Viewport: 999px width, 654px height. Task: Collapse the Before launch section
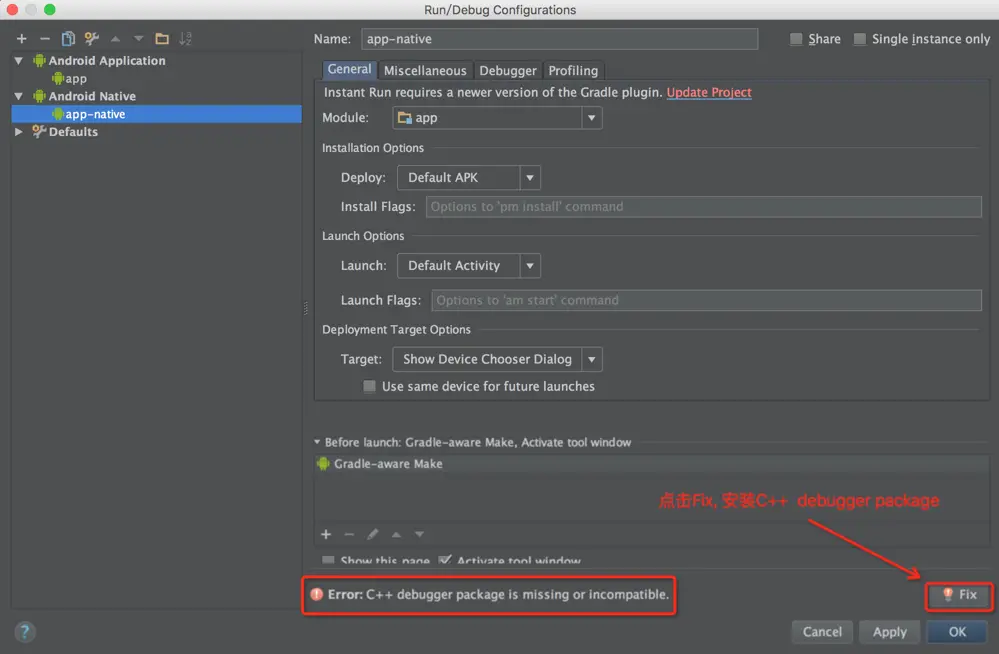click(x=317, y=442)
